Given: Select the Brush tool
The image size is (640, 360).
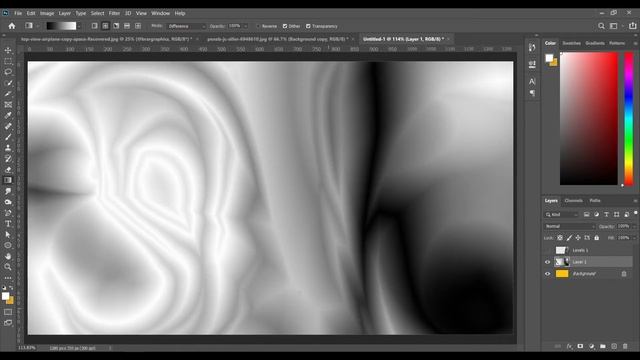Looking at the screenshot, I should click(8, 137).
